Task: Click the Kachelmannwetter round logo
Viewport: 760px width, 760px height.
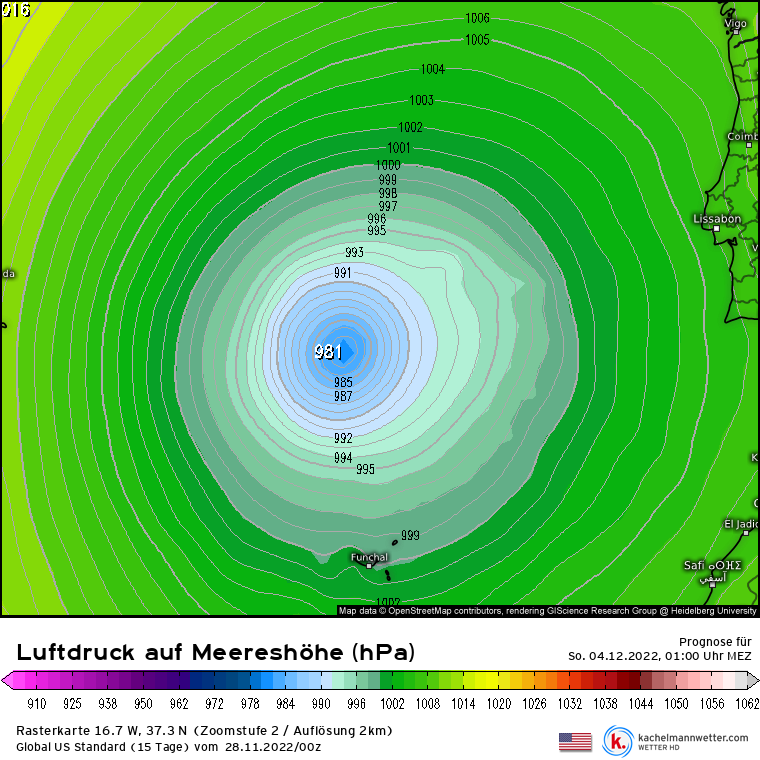Action: (617, 741)
